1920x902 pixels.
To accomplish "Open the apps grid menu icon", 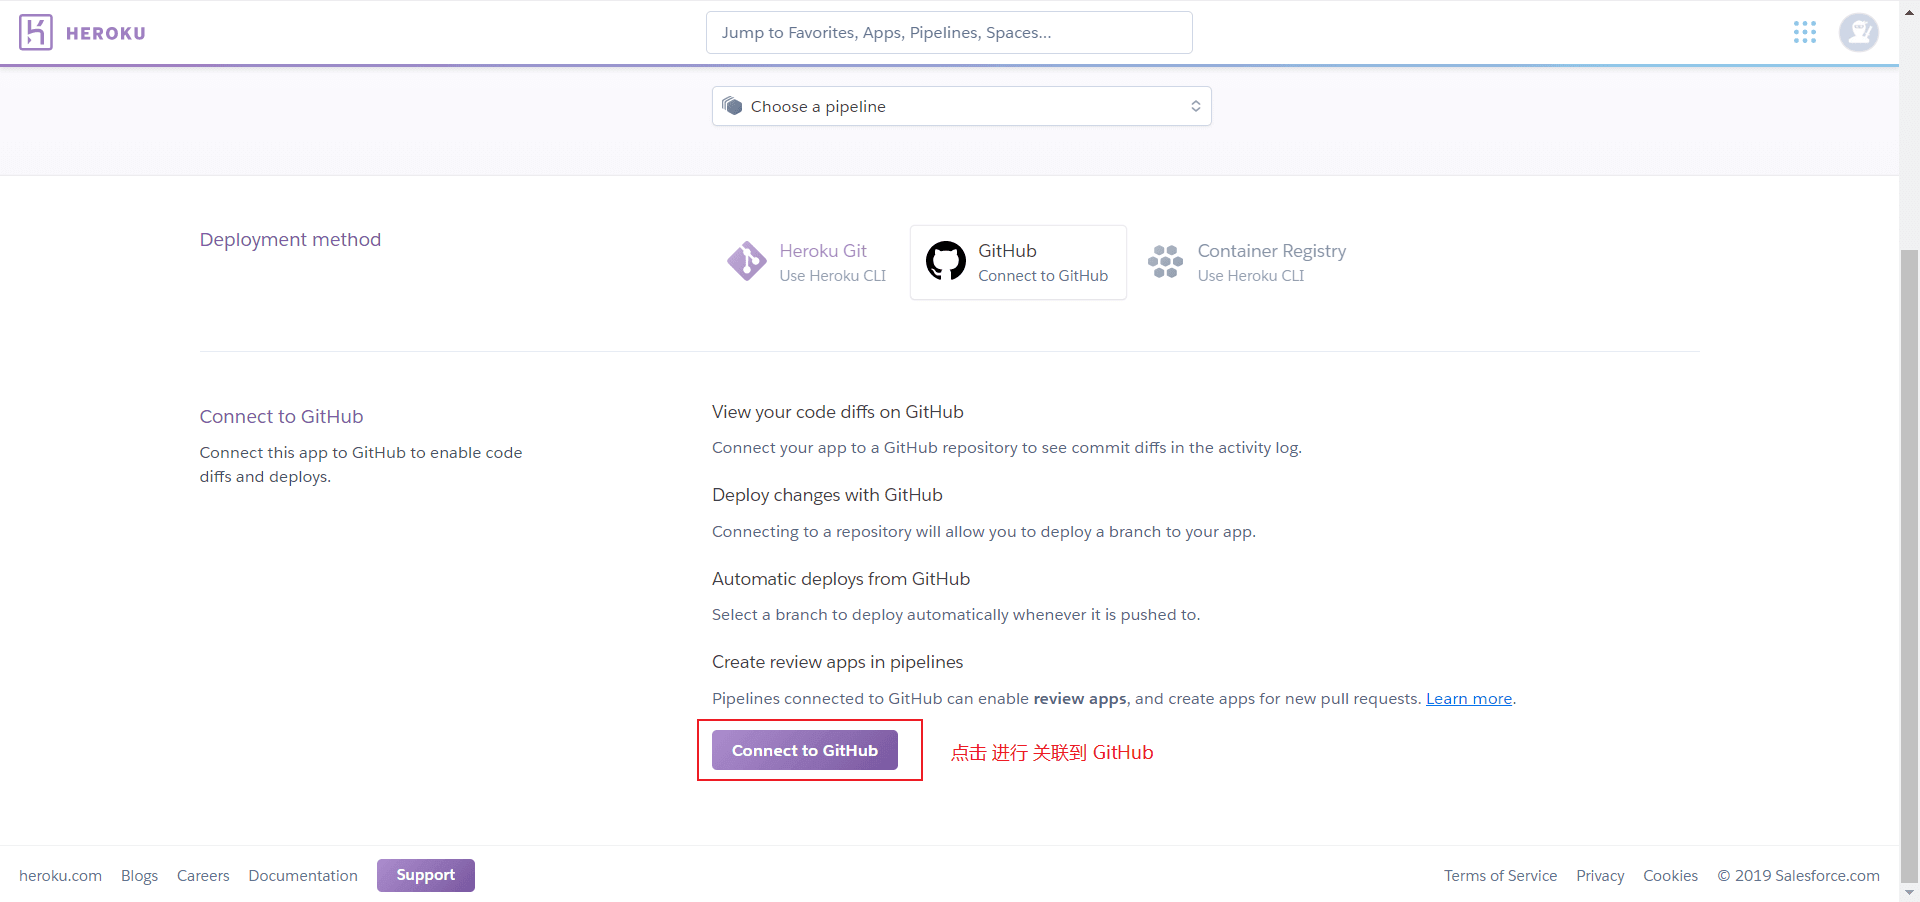I will click(1804, 33).
